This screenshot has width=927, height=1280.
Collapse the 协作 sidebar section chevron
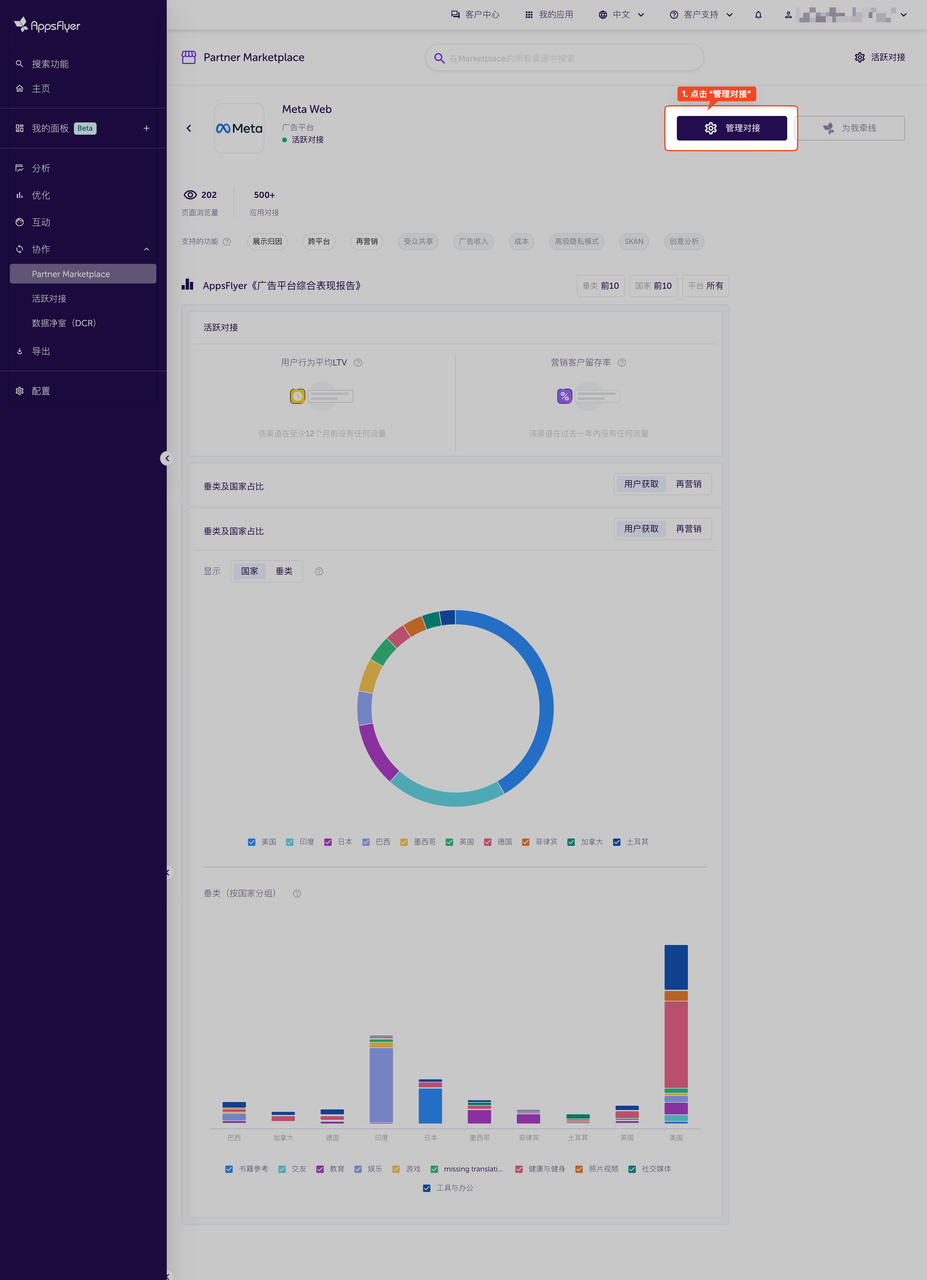click(x=146, y=249)
